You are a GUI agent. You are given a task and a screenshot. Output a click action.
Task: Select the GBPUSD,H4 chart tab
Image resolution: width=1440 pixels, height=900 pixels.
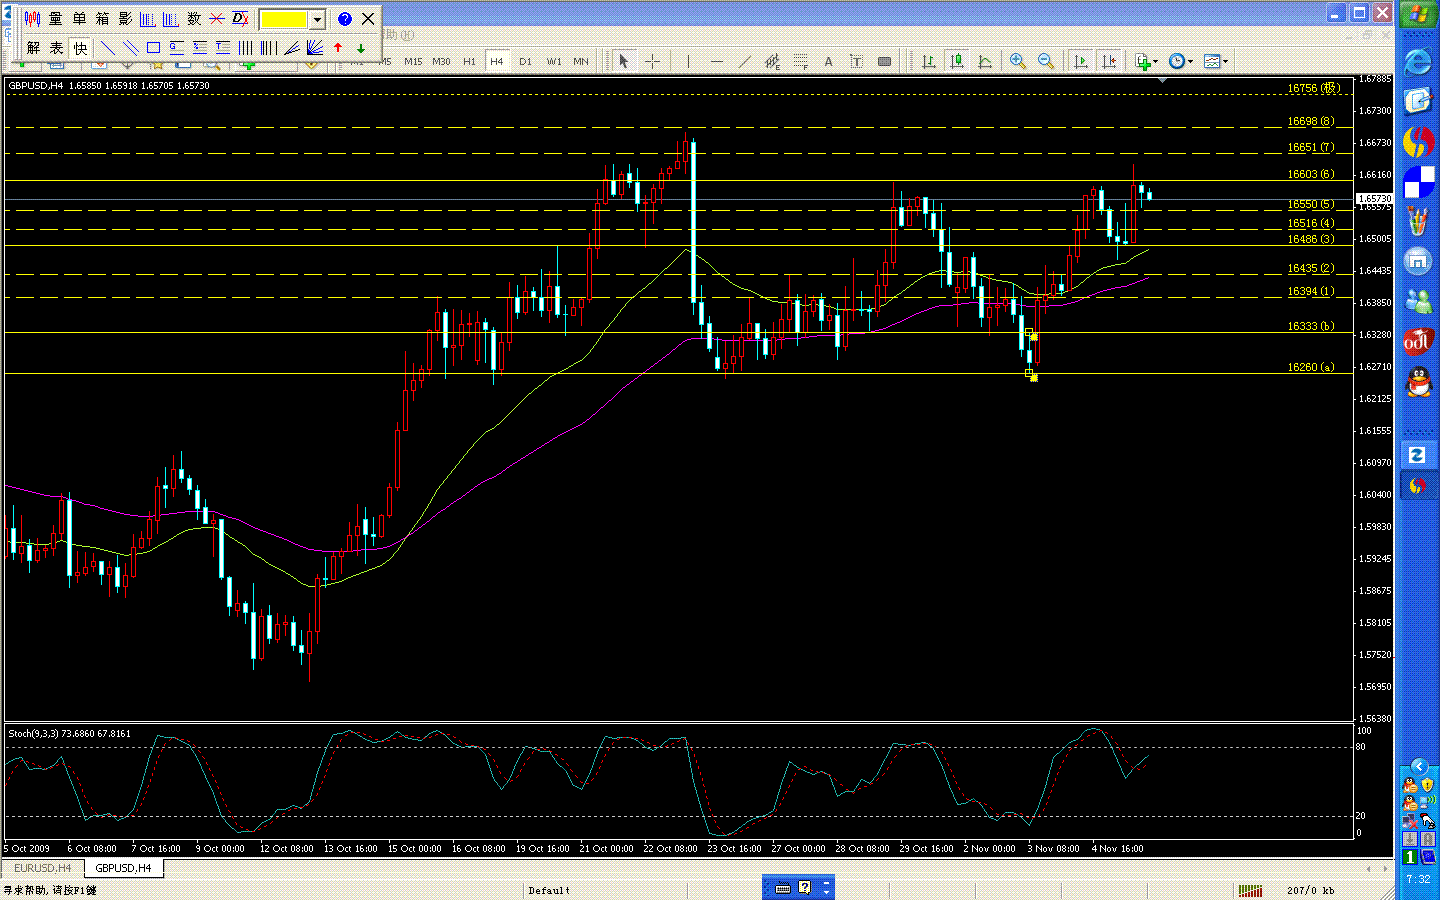pos(123,868)
